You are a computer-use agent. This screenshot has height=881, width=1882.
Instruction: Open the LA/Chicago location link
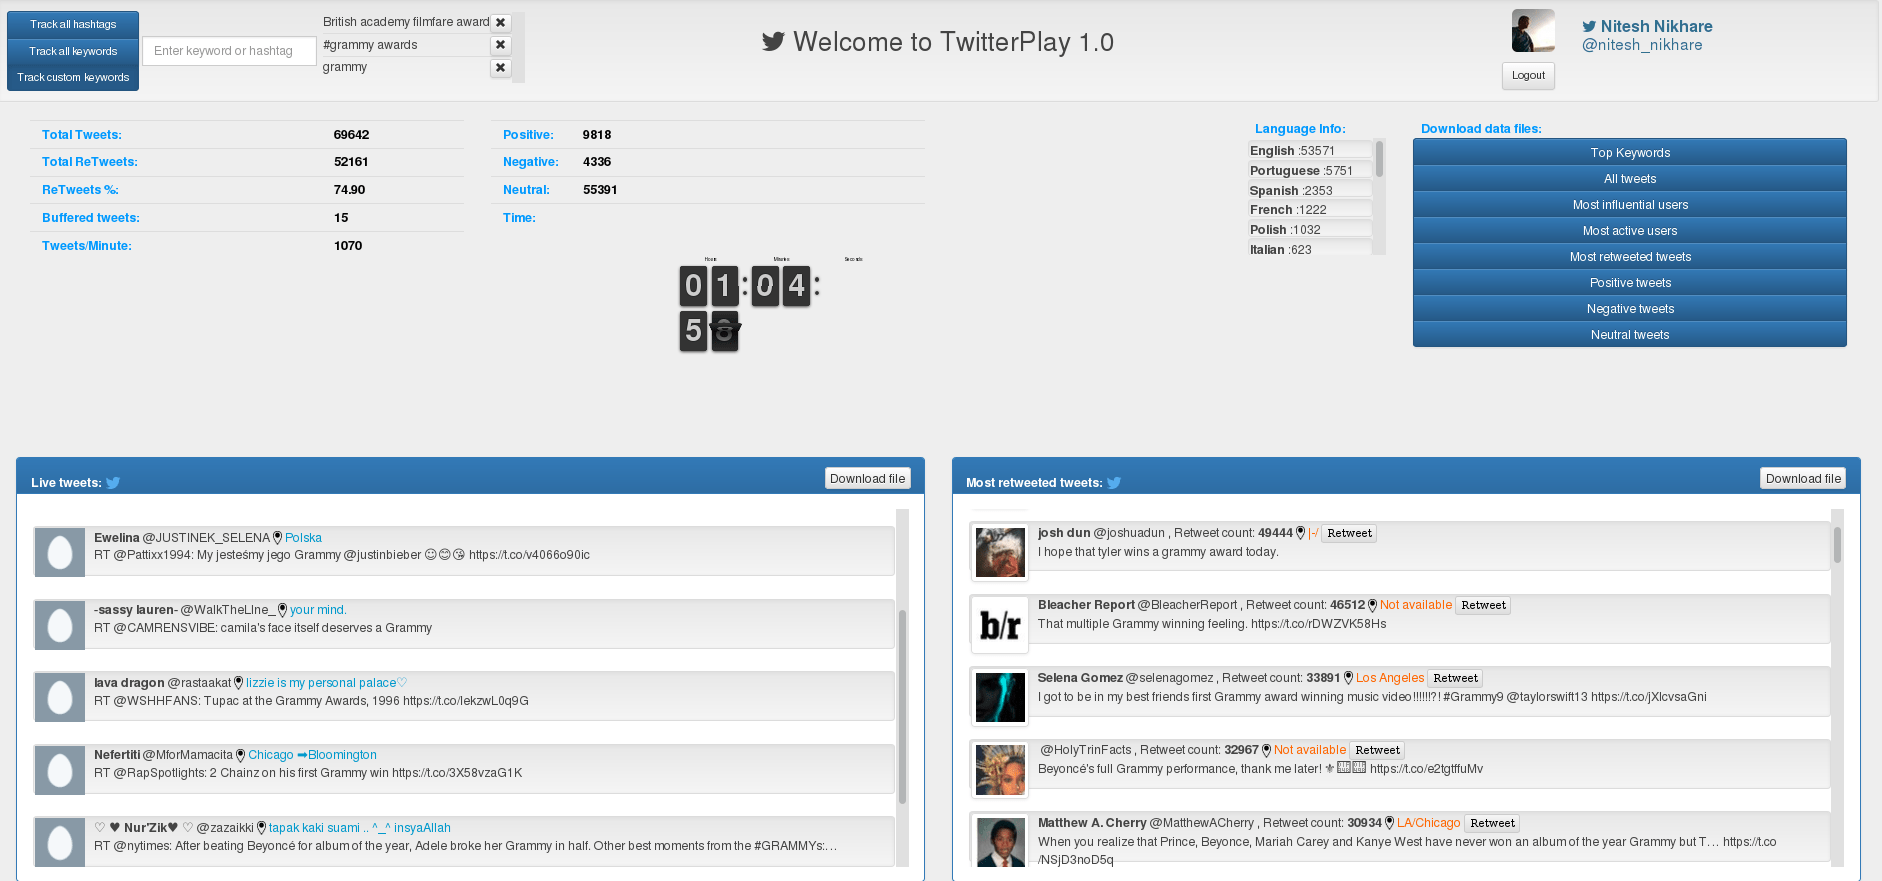[x=1428, y=823]
